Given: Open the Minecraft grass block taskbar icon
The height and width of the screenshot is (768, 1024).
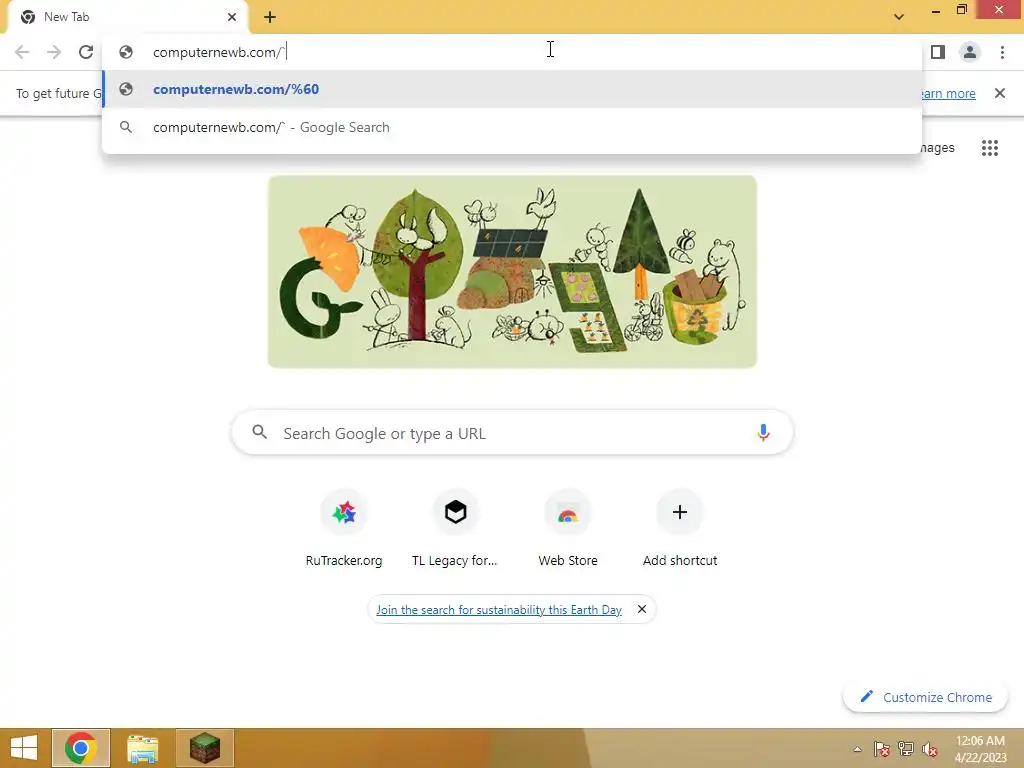Looking at the screenshot, I should (205, 748).
